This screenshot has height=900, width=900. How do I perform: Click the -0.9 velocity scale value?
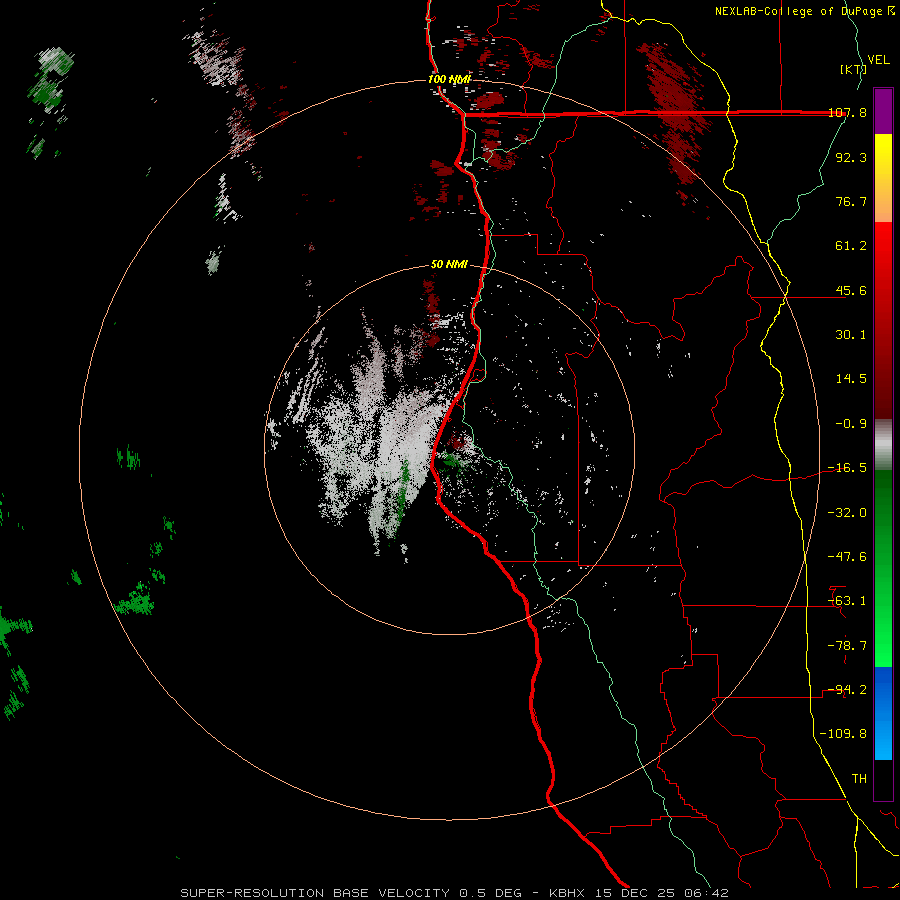click(851, 424)
